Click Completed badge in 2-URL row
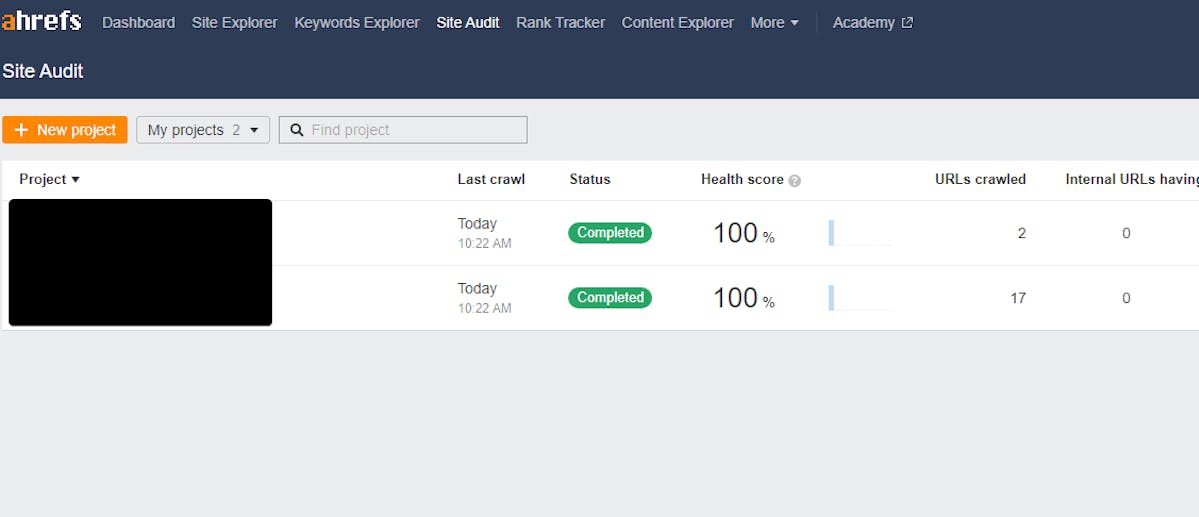 (x=610, y=232)
